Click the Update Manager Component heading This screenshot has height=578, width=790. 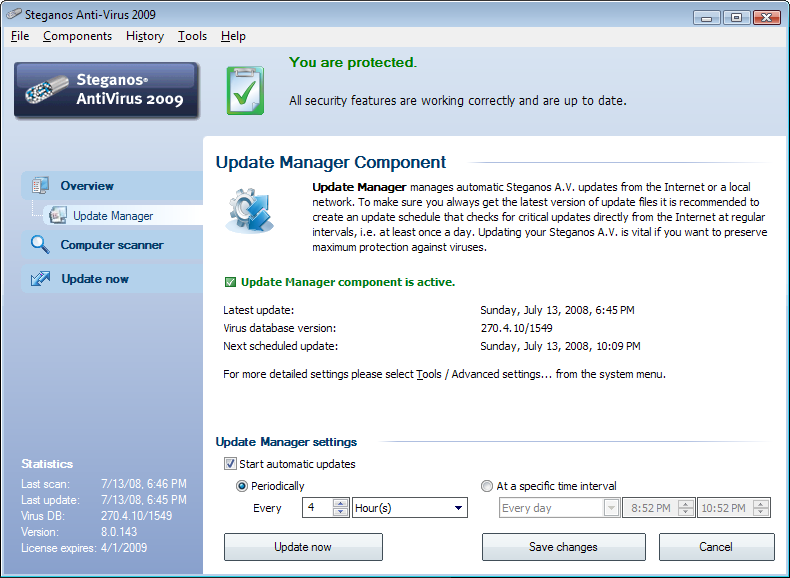[331, 162]
